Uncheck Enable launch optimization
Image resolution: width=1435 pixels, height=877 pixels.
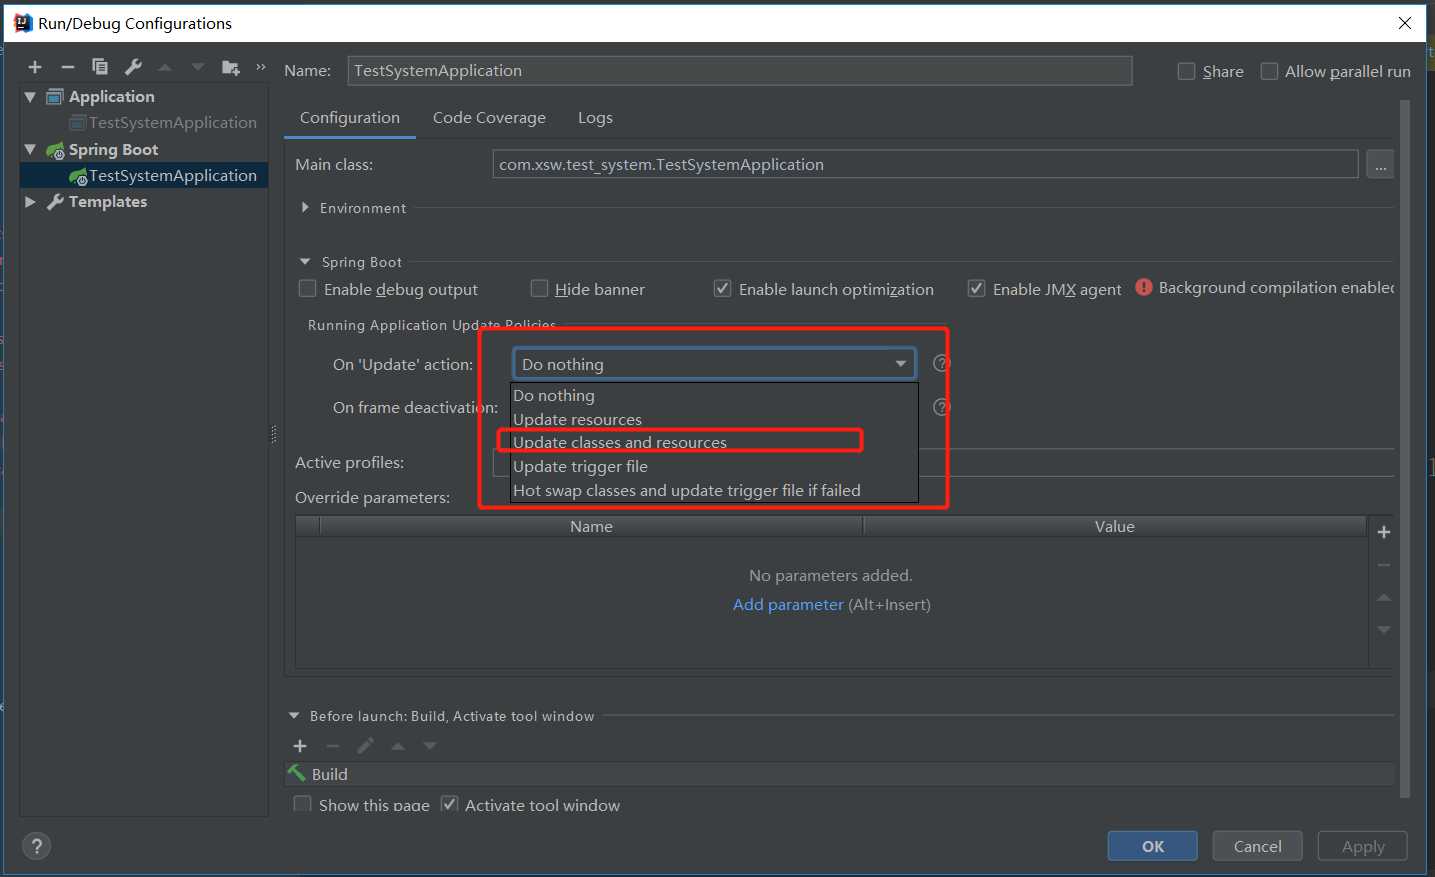[722, 288]
